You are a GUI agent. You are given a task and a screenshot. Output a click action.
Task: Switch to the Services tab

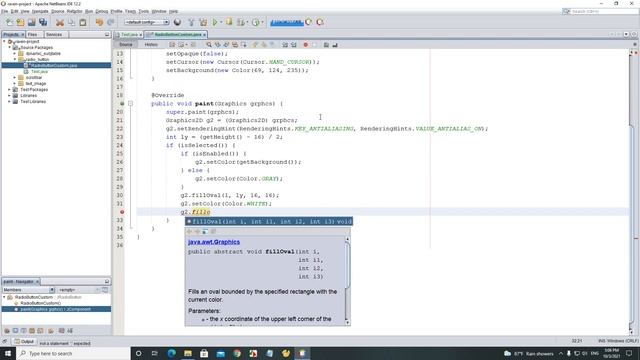pyautogui.click(x=54, y=35)
